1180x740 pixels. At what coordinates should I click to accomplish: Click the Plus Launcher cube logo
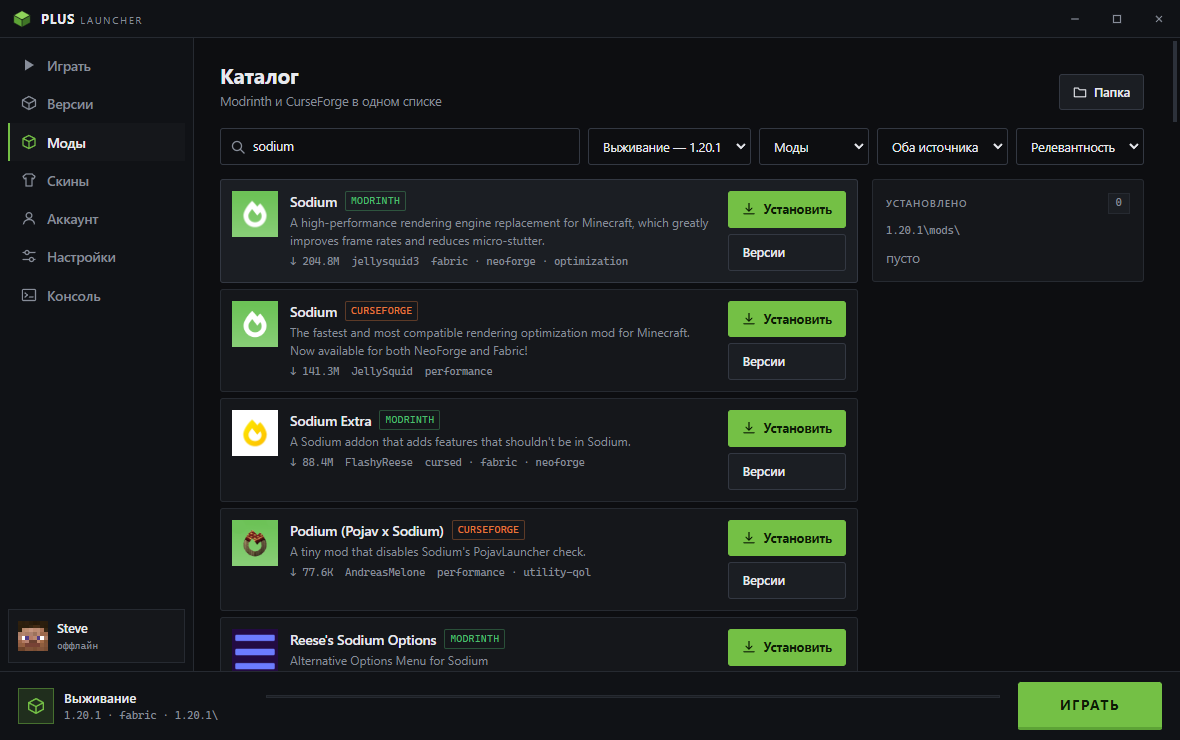point(22,19)
